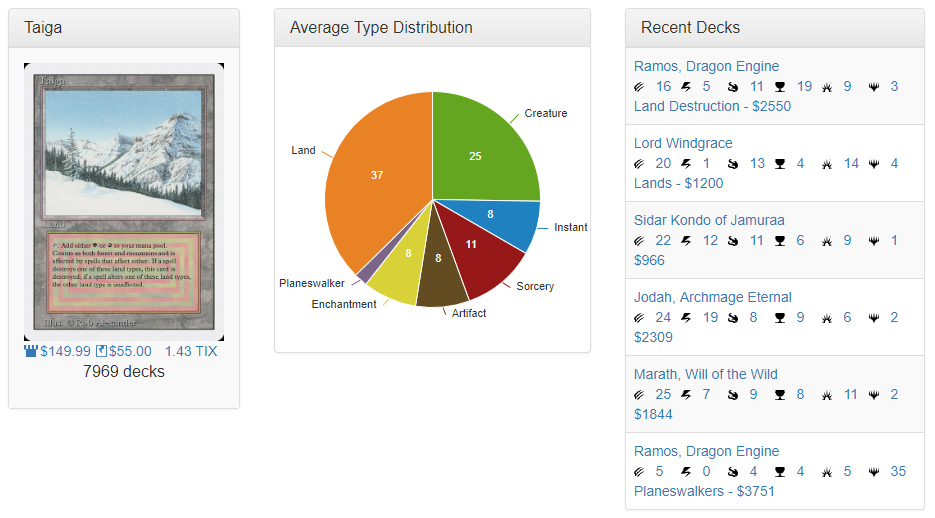Viewport: 935px width, 518px height.
Task: Click enchantment icon in Jodah, Archmage Eternal row
Action: pyautogui.click(x=827, y=318)
